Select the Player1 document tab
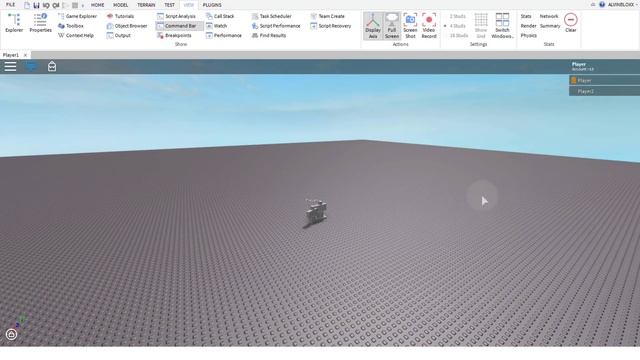The height and width of the screenshot is (360, 640). coord(11,55)
